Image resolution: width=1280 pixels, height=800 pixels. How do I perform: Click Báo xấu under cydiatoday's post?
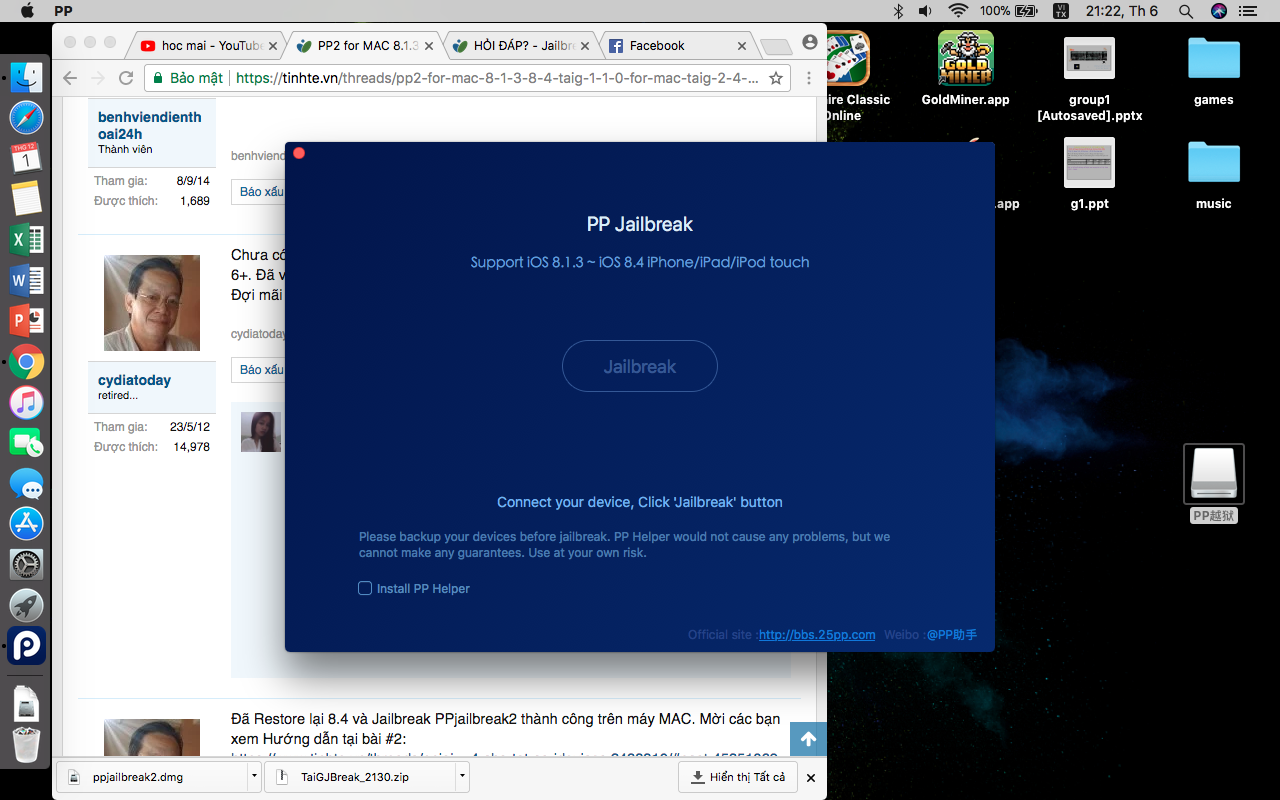[x=259, y=370]
